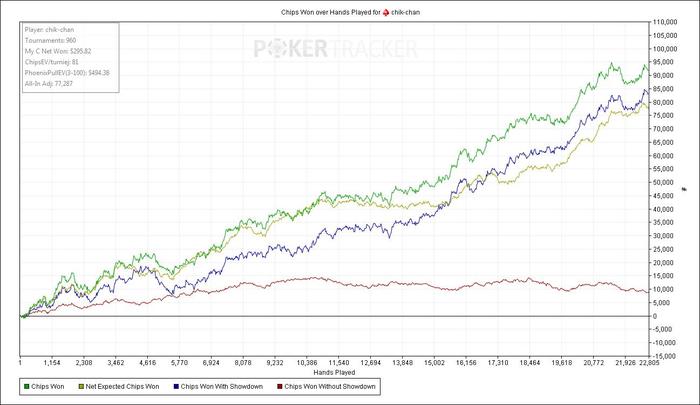The image size is (700, 405).
Task: Click y-axis label '45,000'
Action: click(x=664, y=196)
